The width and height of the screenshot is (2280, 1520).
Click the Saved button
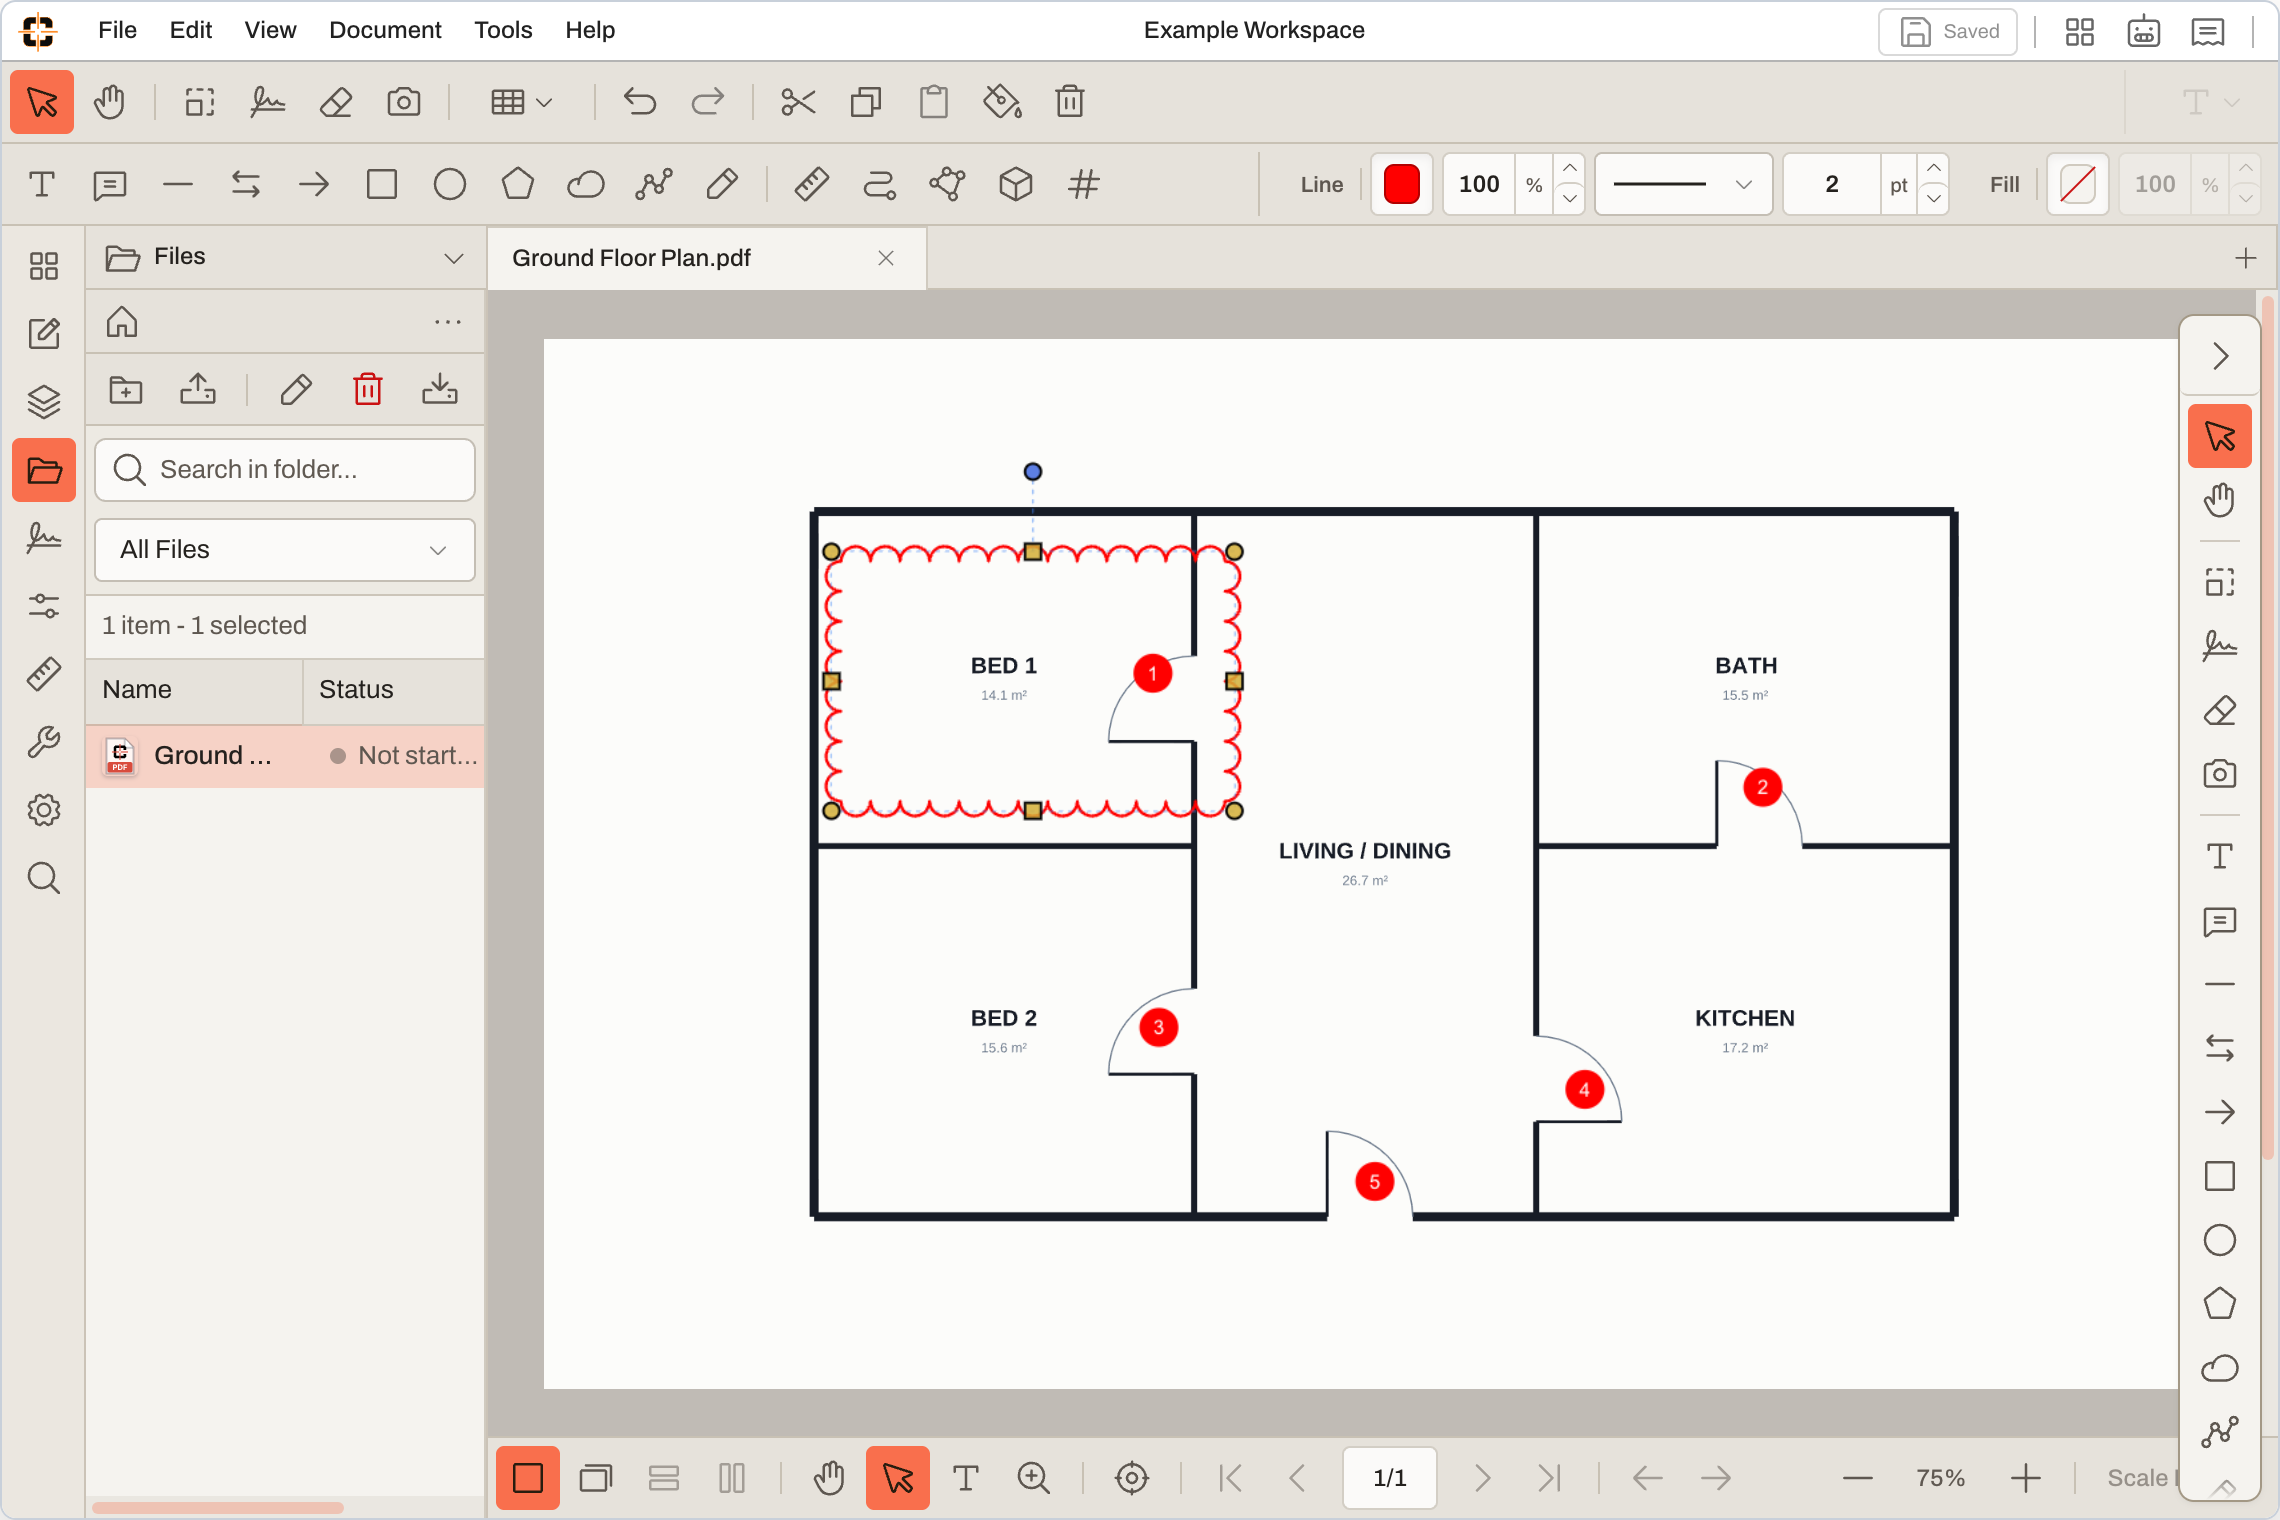pyautogui.click(x=1948, y=31)
